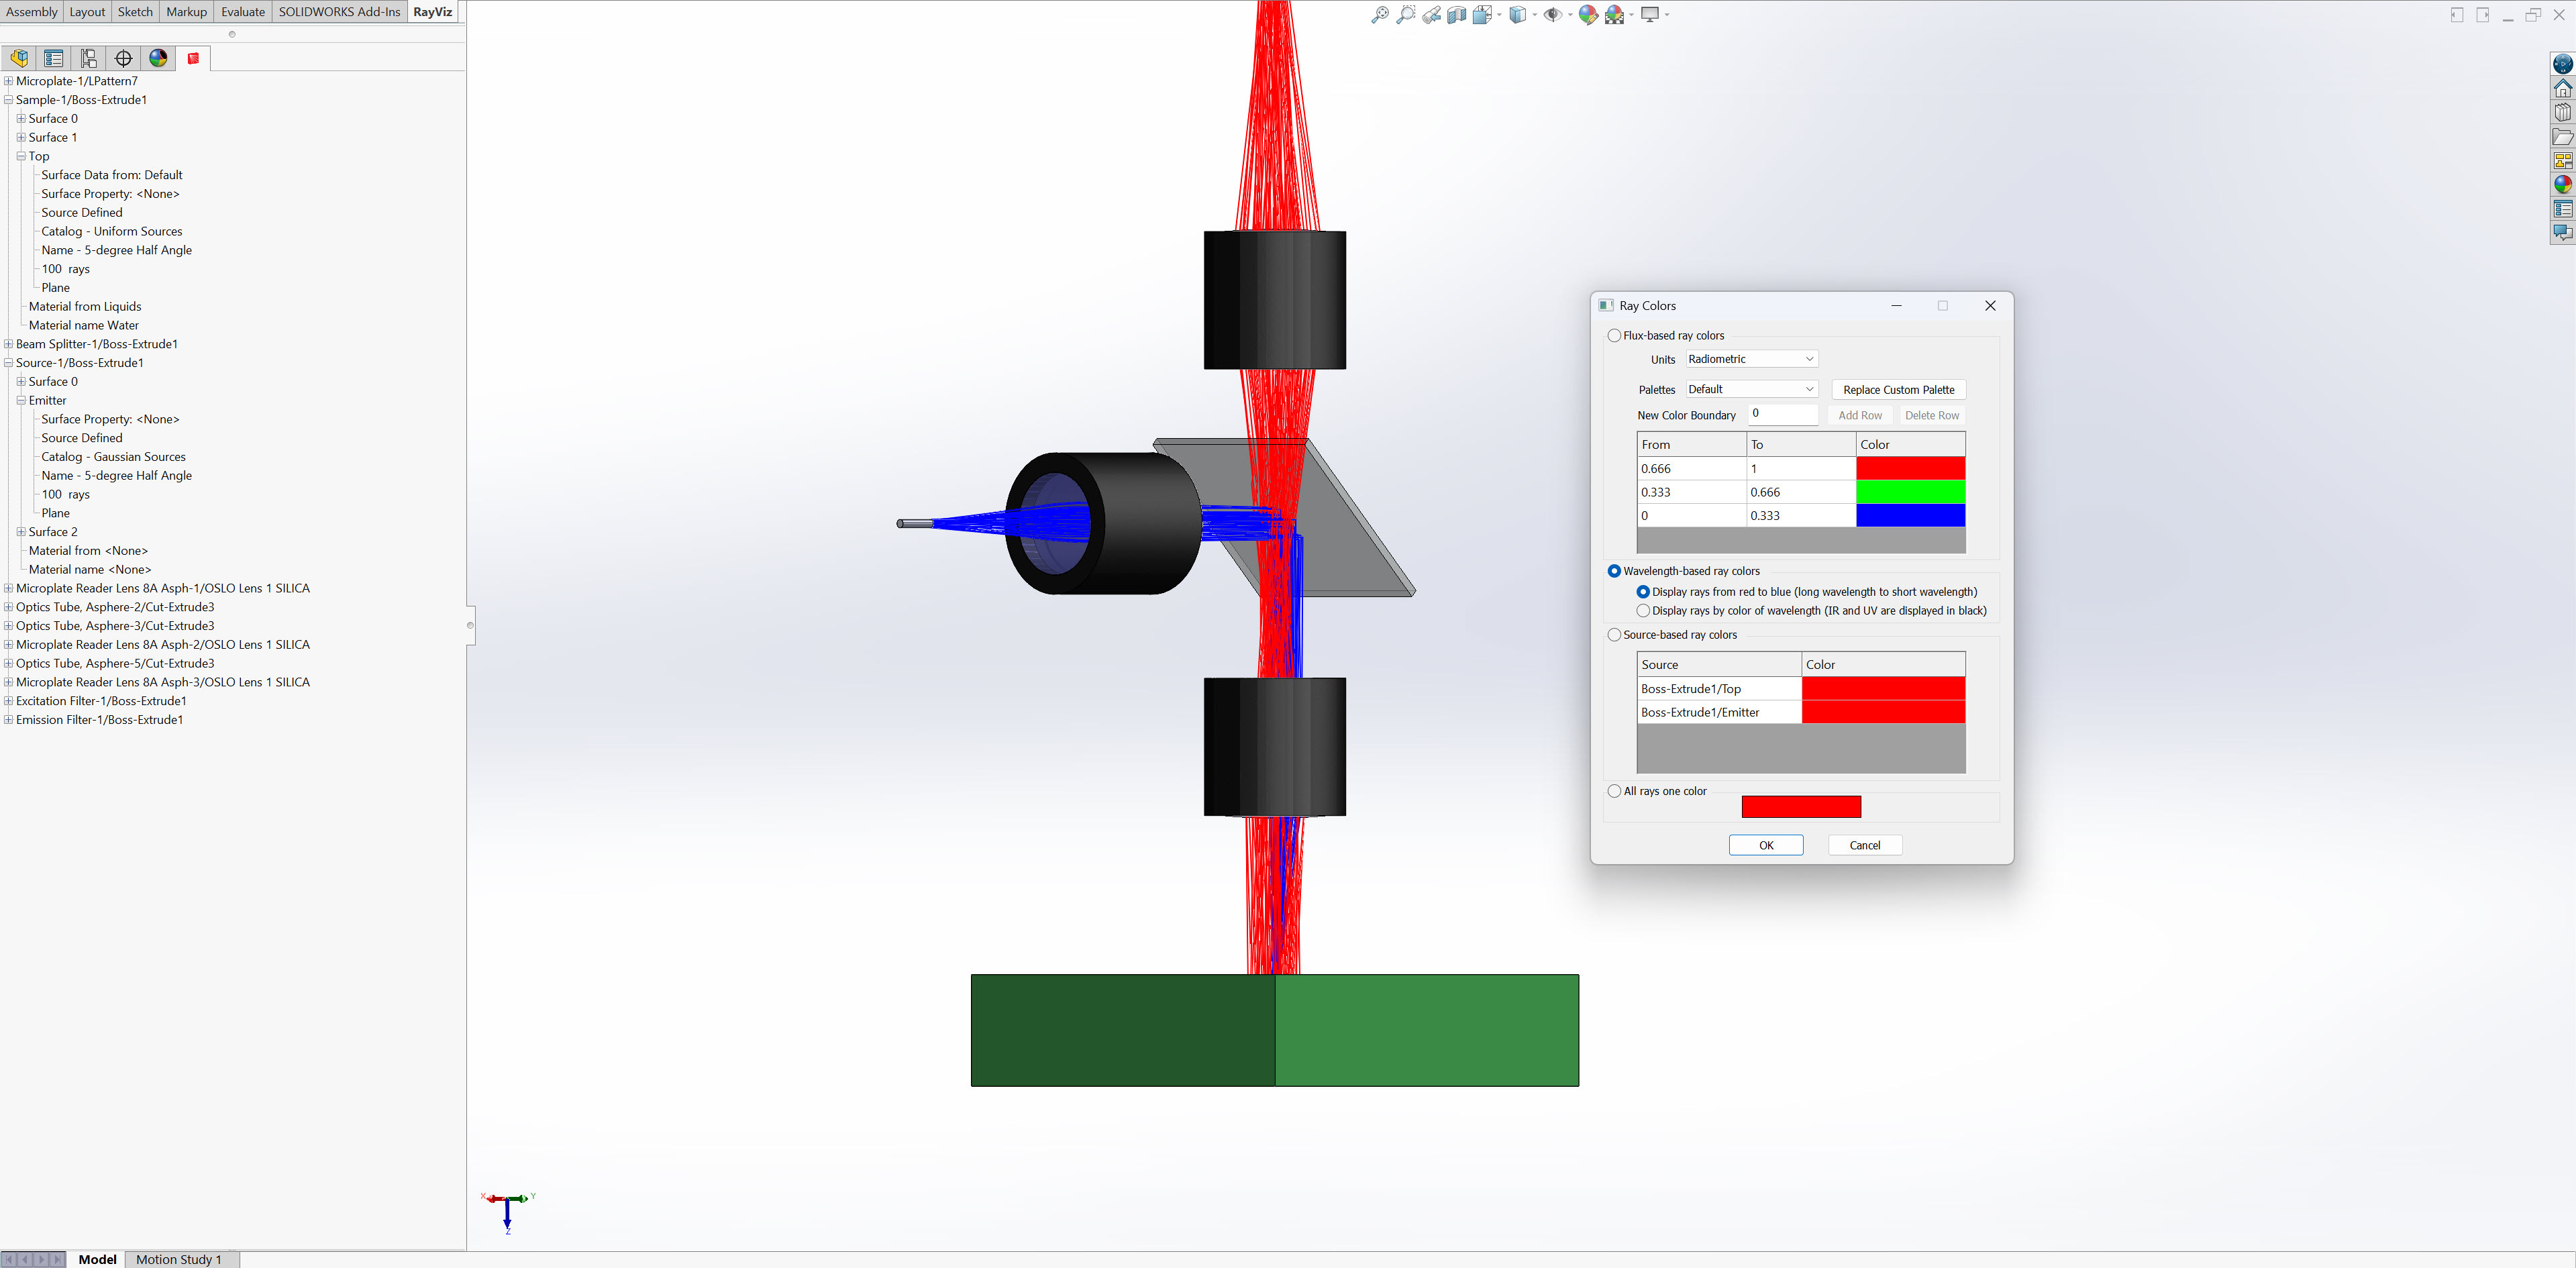Open the DisplayManager colored sphere tab
2576x1268 pixels.
tap(158, 58)
